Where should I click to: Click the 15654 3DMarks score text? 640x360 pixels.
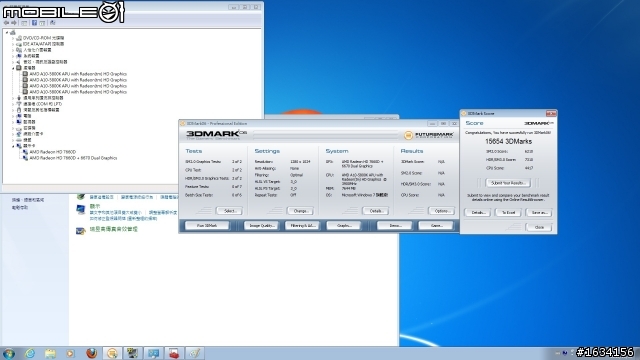point(508,141)
